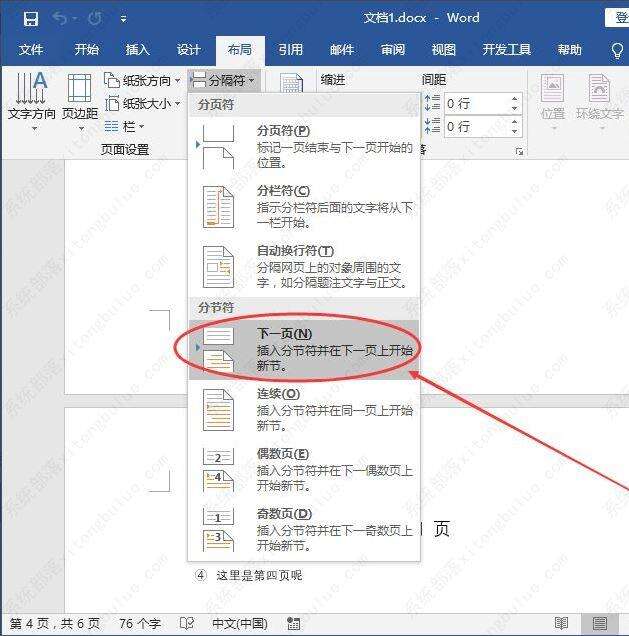Switch to Print Layout view icon
The image size is (629, 636).
[x=600, y=623]
